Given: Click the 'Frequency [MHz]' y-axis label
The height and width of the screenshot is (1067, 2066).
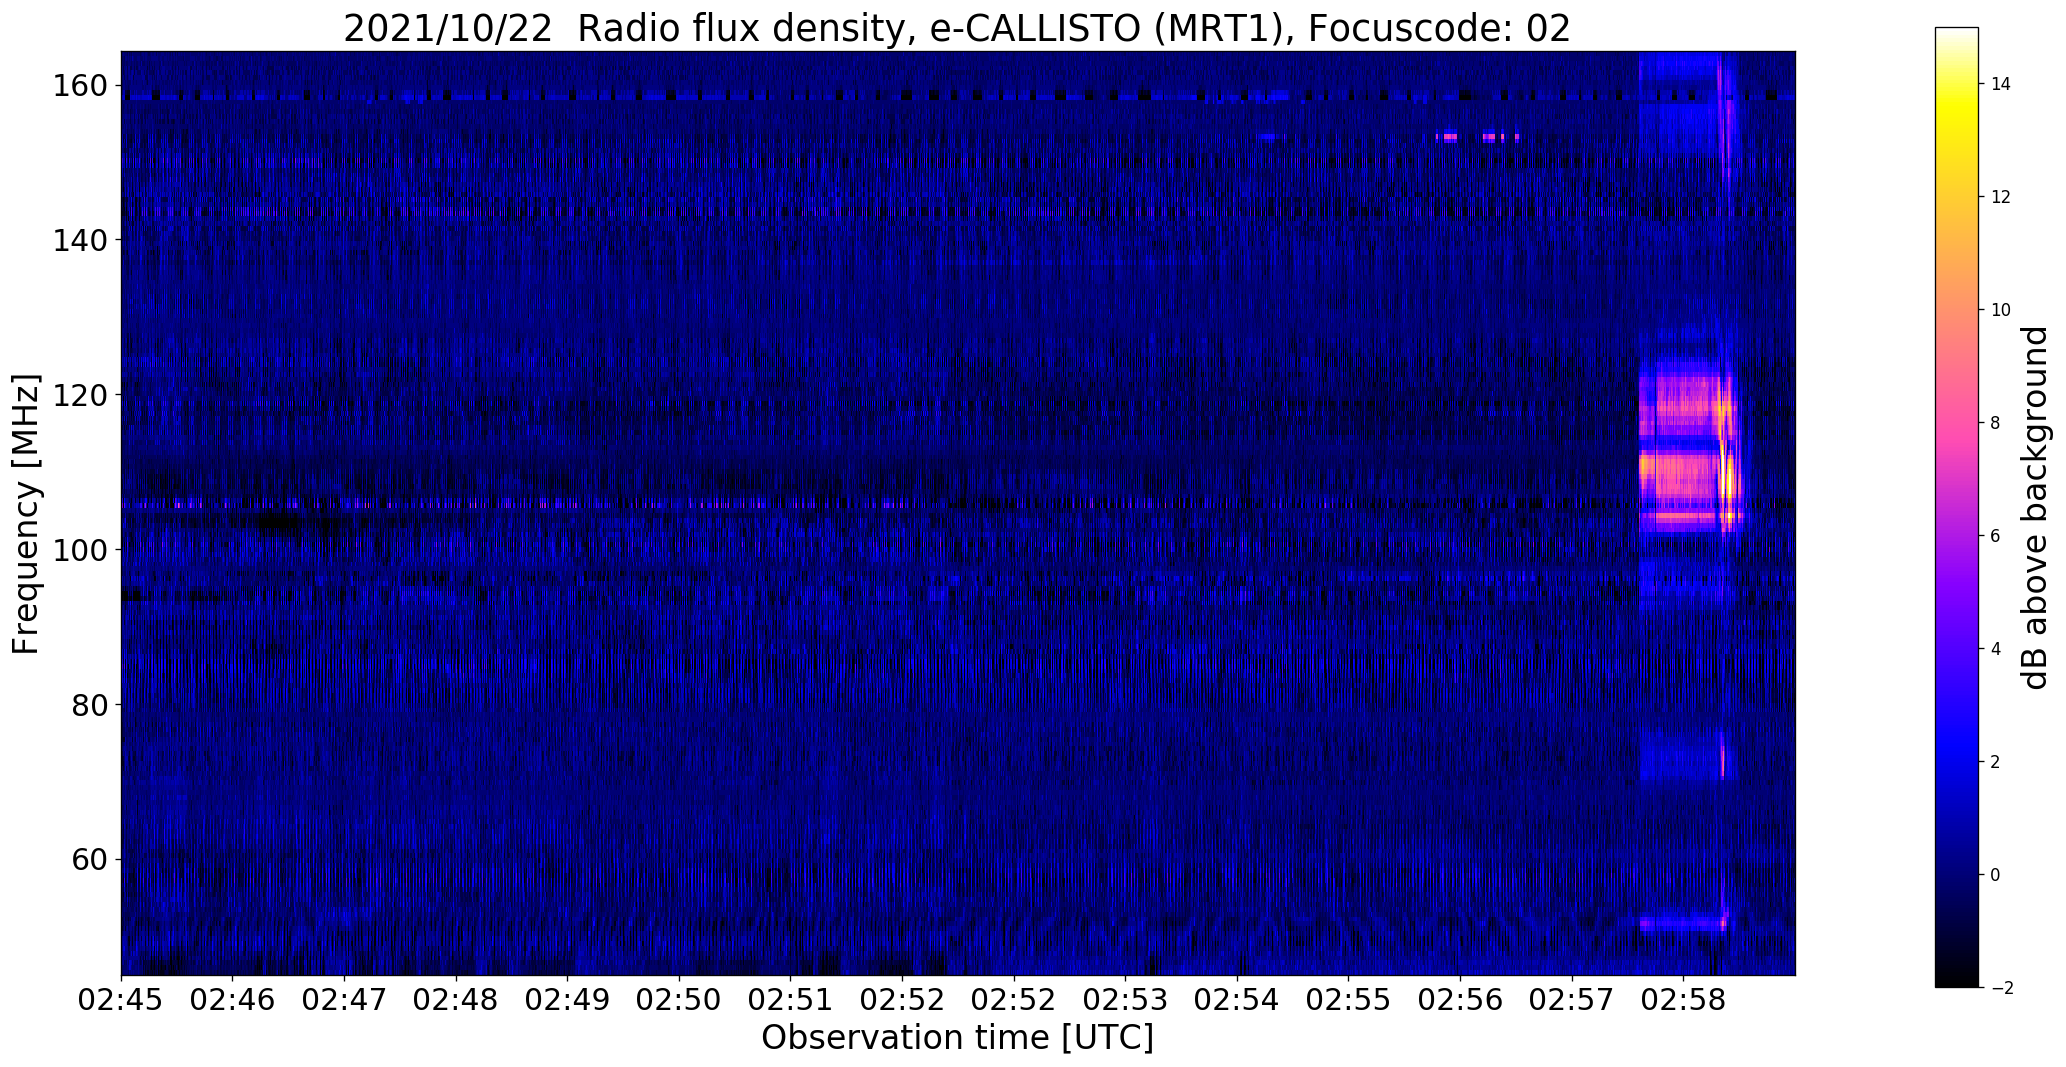Looking at the screenshot, I should pos(26,514).
